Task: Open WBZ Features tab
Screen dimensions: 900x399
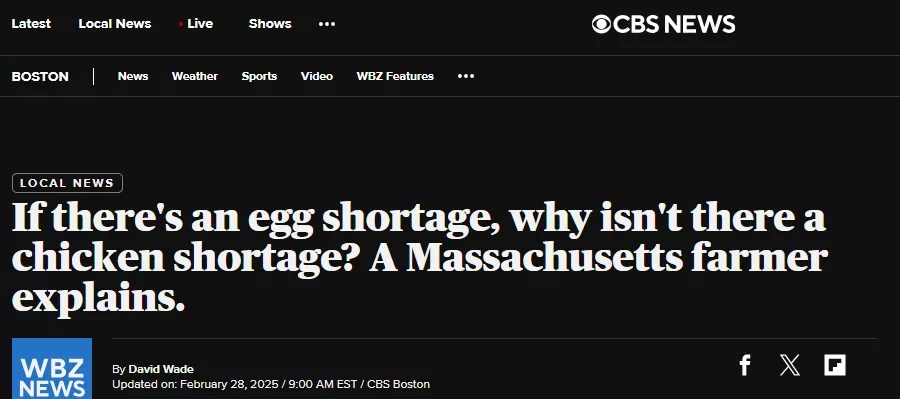Action: (x=395, y=76)
